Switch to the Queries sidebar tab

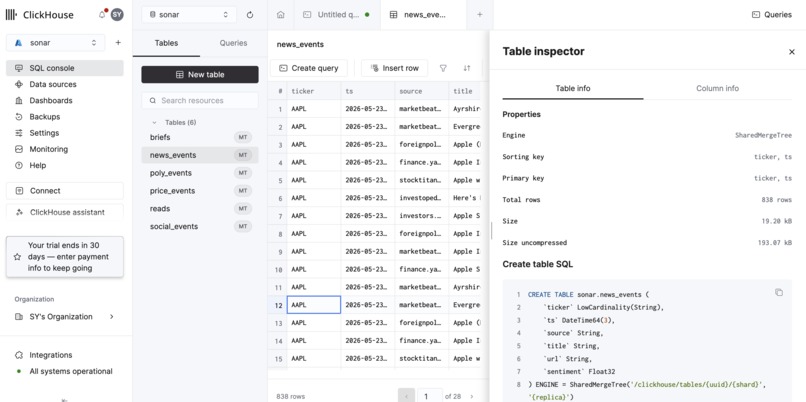pos(233,43)
